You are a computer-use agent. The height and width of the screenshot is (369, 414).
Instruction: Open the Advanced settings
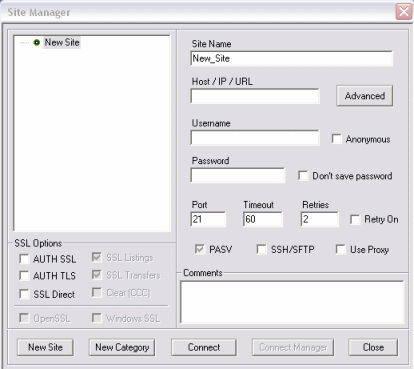coord(365,96)
